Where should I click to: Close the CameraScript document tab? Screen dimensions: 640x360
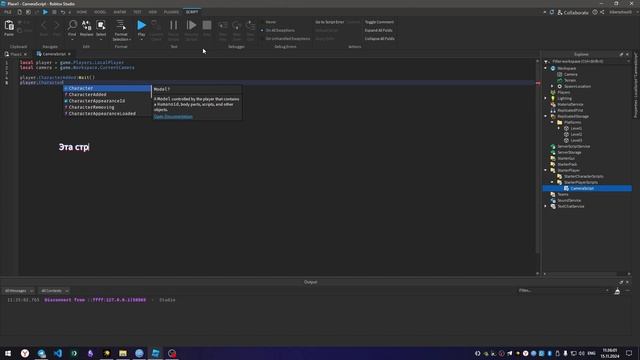69,54
